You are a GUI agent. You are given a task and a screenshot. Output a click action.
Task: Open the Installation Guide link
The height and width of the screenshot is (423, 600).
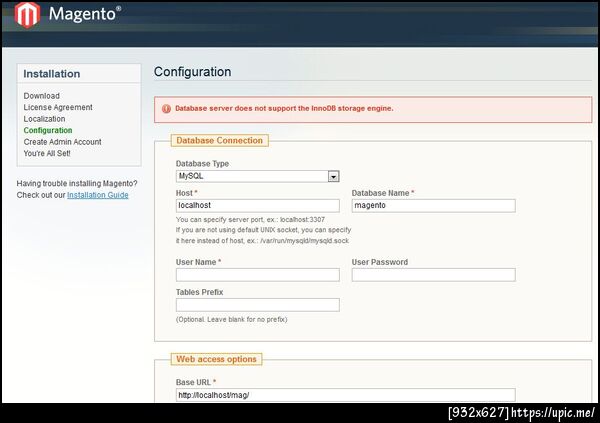click(98, 195)
